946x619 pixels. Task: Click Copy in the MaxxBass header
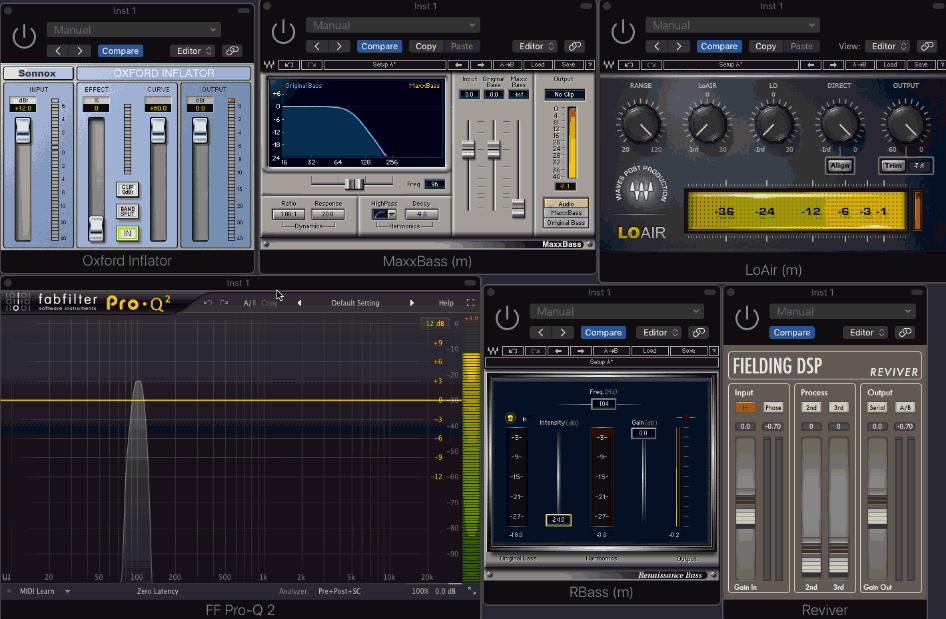425,46
